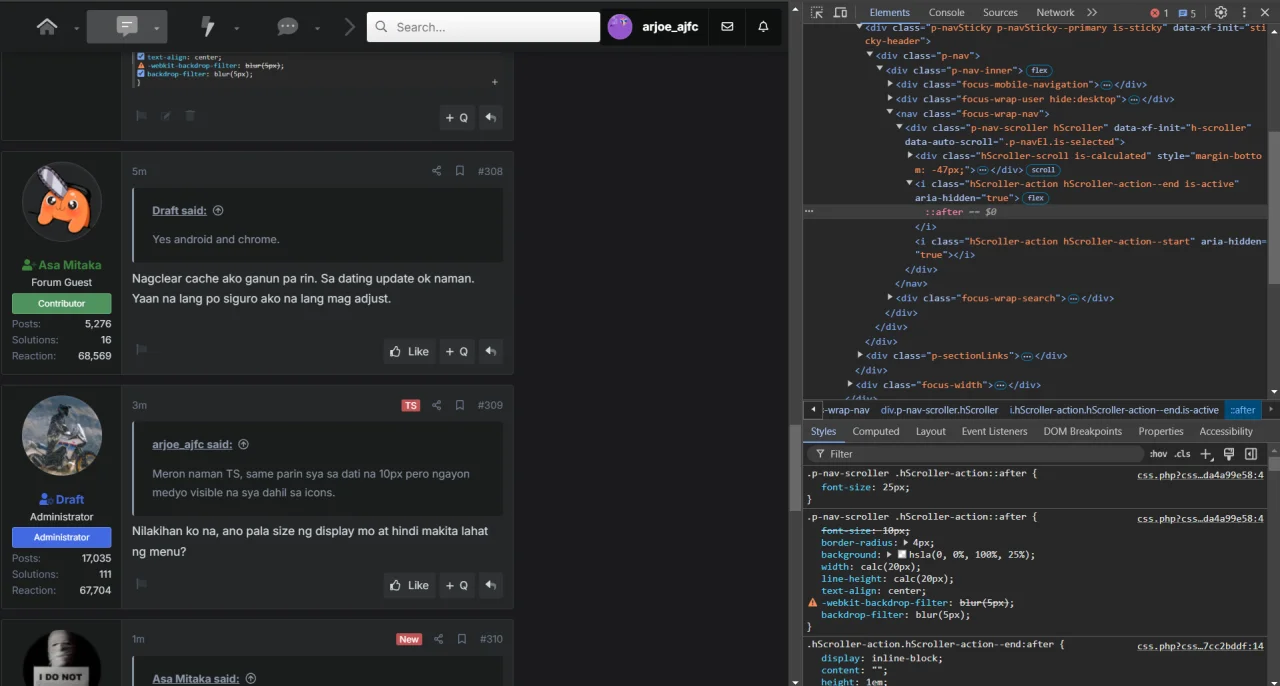
Task: Expand the p-sectionLinks div node
Action: (861, 355)
